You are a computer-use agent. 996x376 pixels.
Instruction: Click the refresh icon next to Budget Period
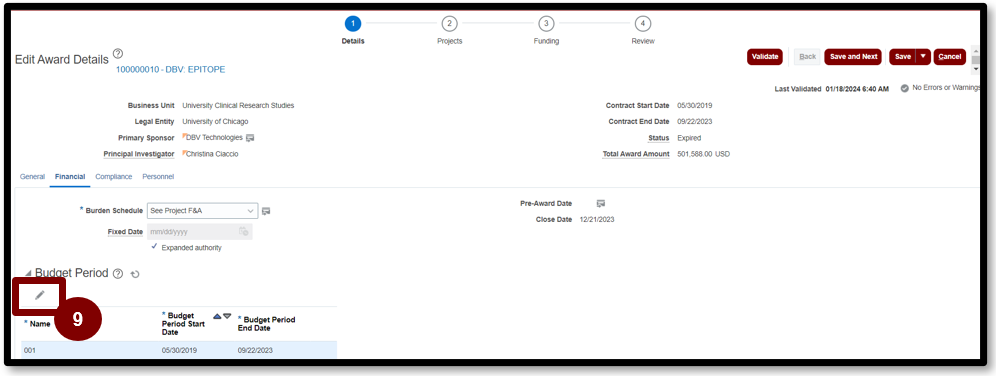coord(135,274)
